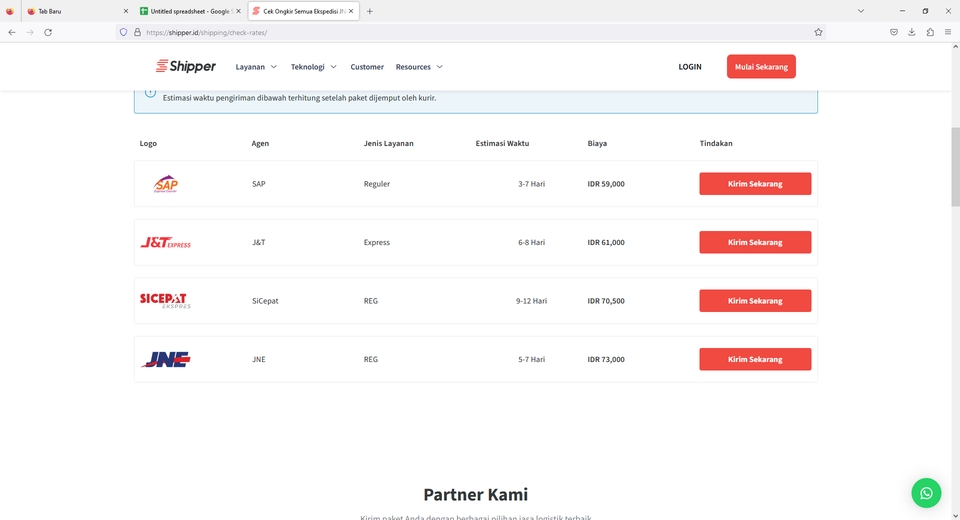Reload the current page
960x520 pixels.
point(48,32)
